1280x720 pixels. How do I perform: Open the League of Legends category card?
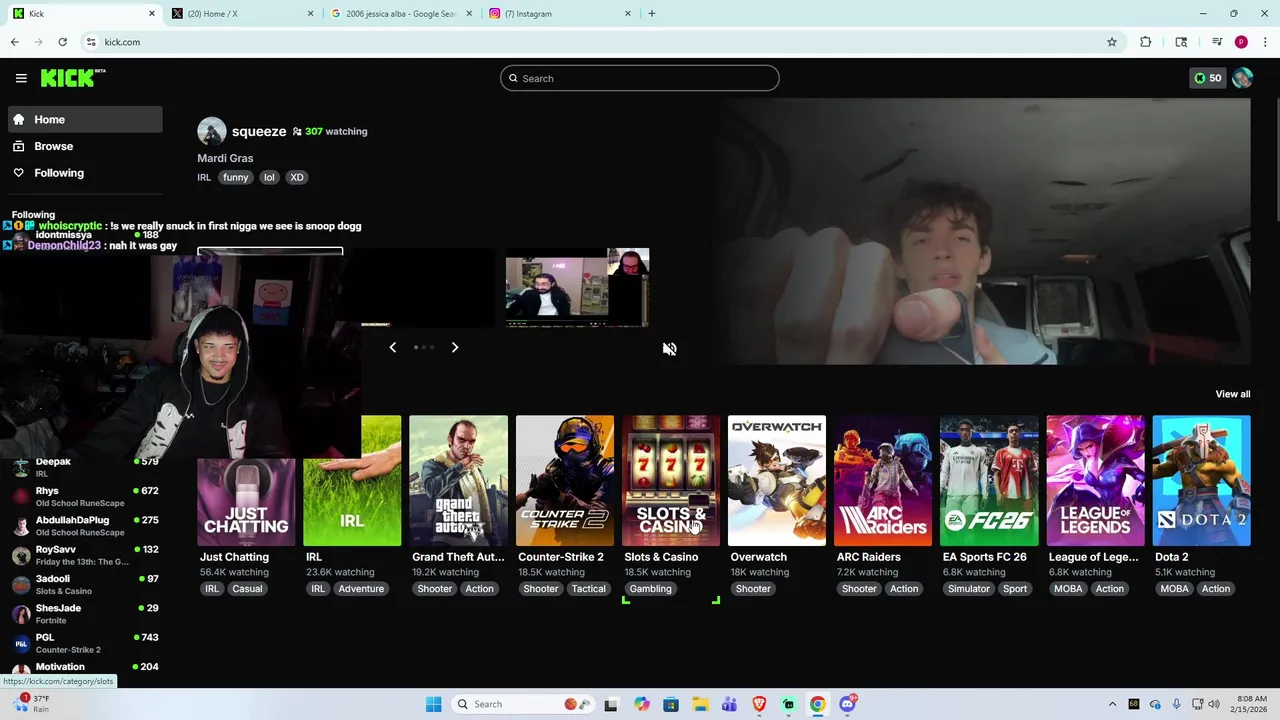(1095, 481)
